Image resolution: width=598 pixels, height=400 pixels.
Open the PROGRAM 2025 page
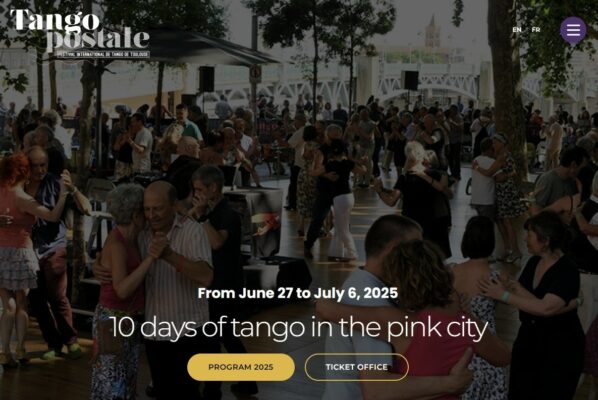241,367
